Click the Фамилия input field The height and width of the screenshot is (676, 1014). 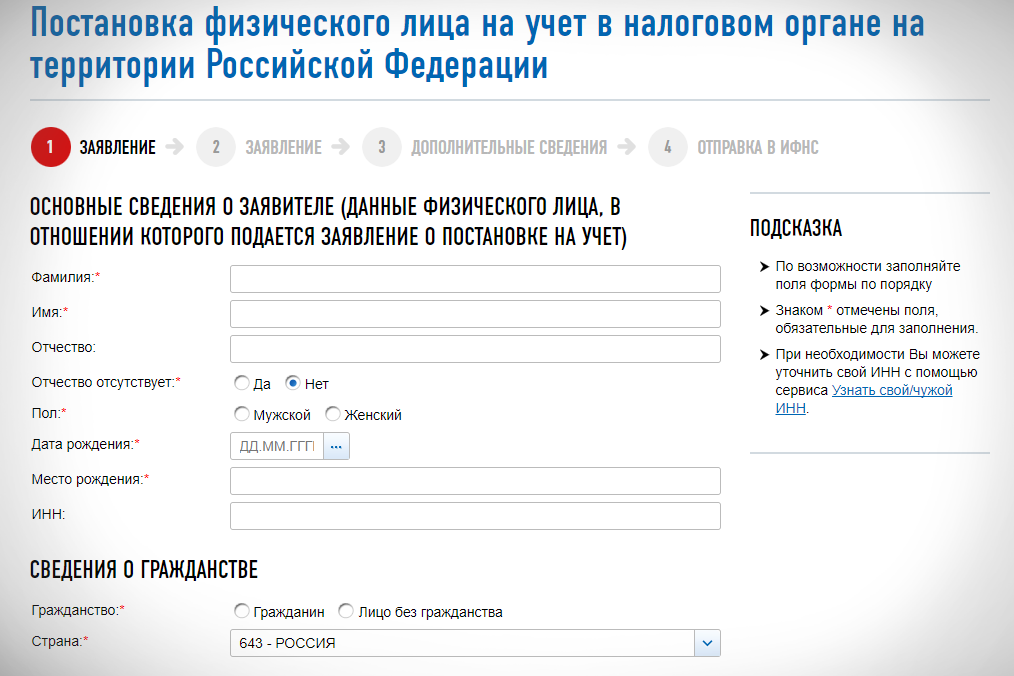pos(475,279)
